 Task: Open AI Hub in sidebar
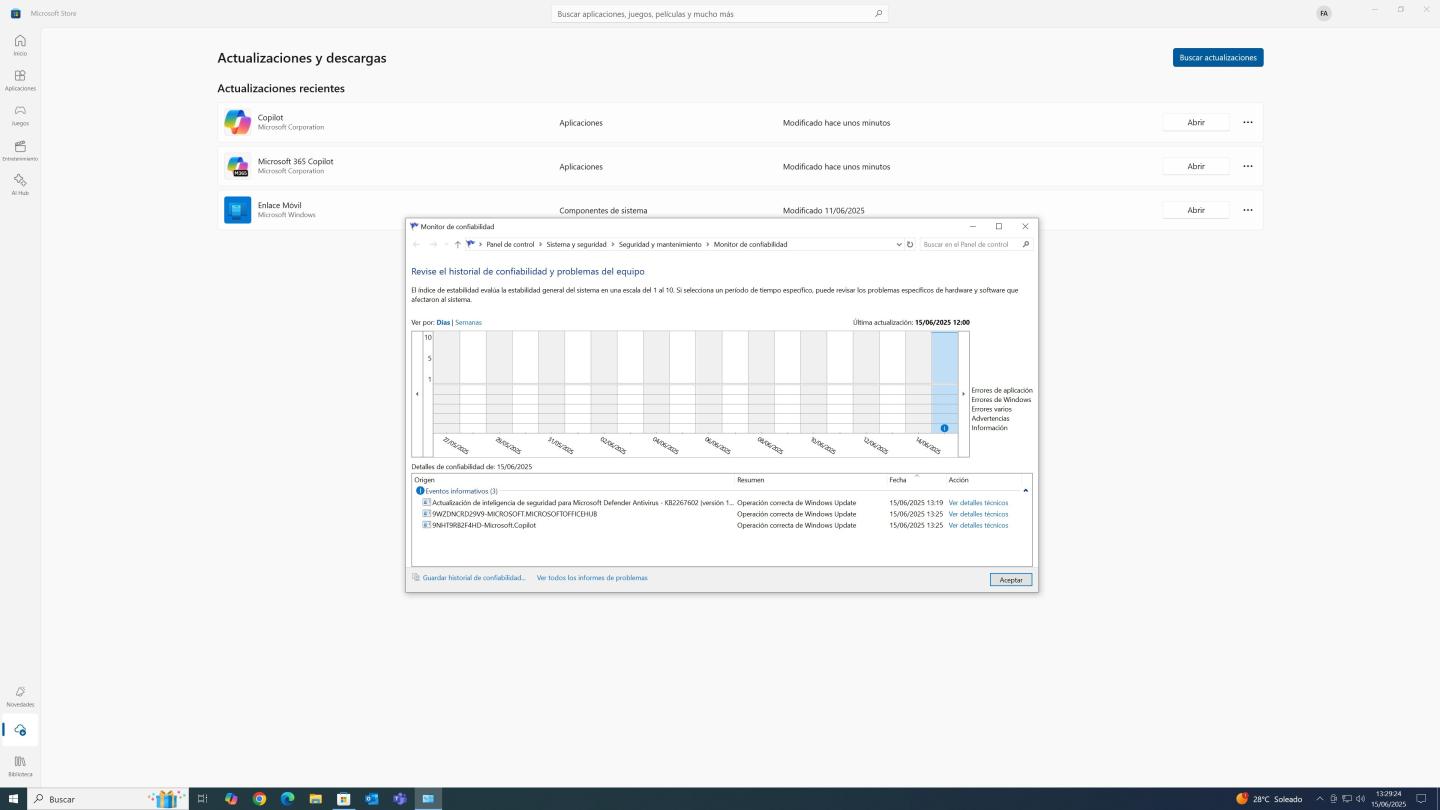coord(20,184)
